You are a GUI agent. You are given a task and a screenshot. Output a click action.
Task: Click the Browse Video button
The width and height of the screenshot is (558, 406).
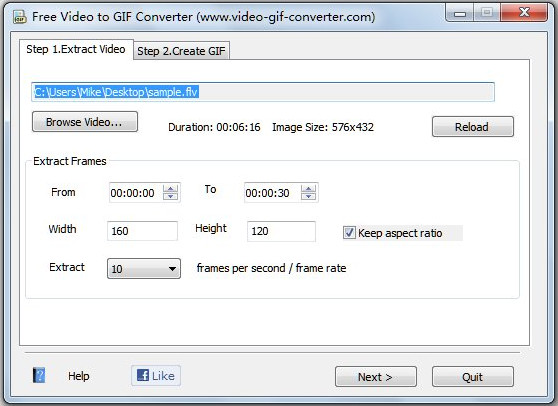click(85, 122)
